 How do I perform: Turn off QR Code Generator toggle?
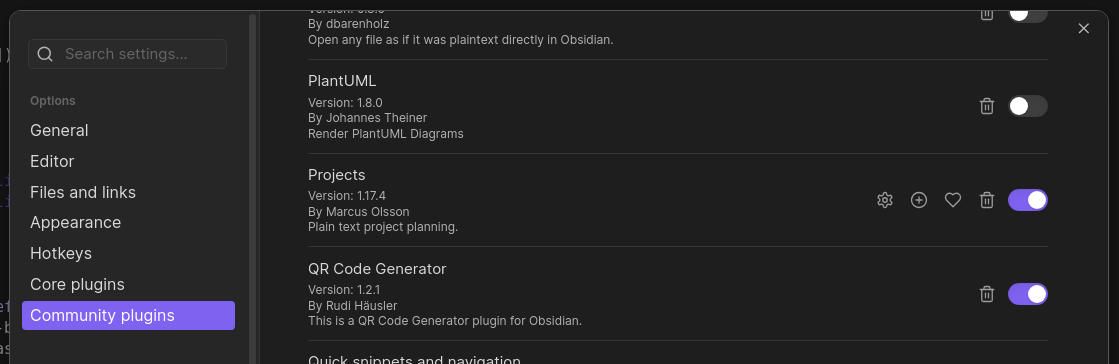(1028, 293)
